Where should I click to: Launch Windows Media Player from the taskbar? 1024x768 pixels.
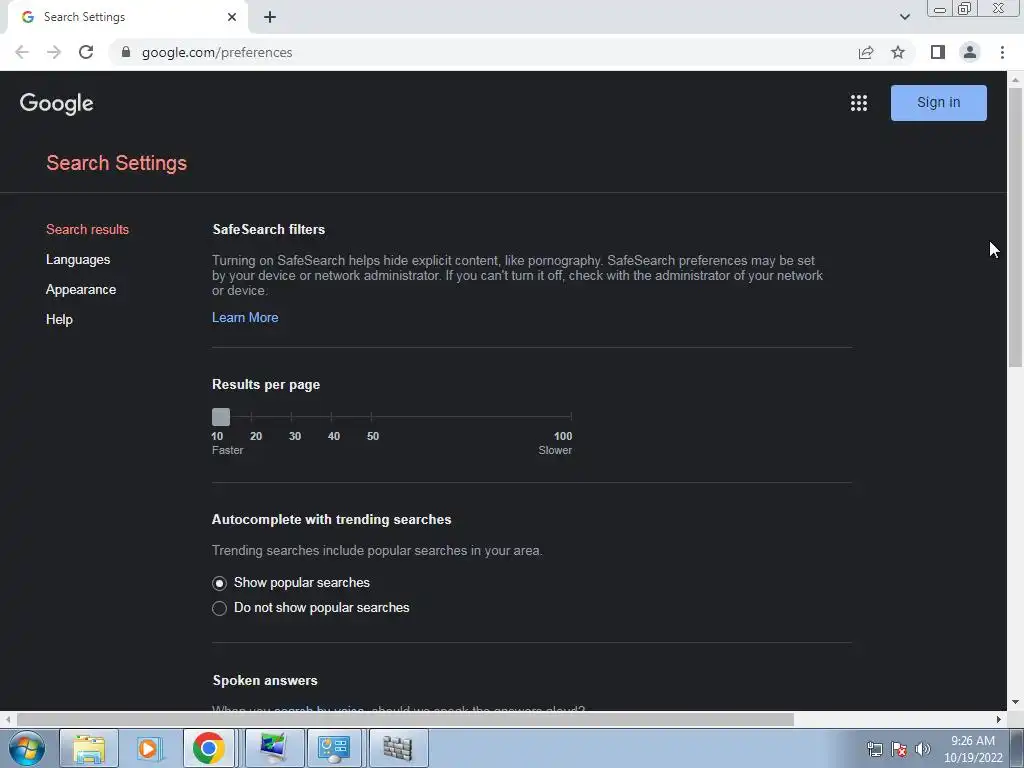[x=149, y=748]
